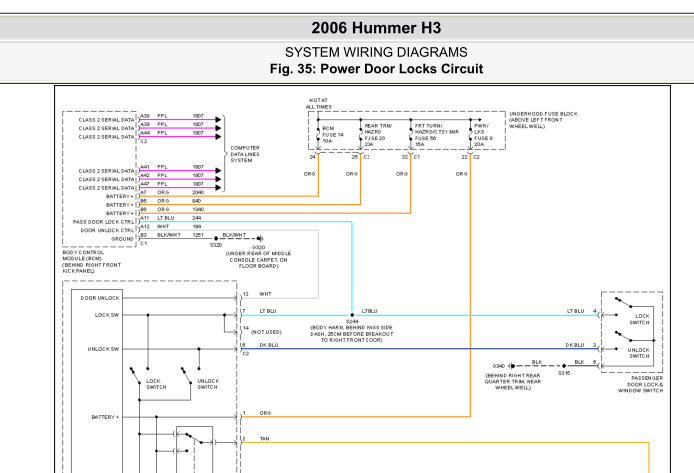Select circuit number "1251"
This screenshot has width=694, height=473.
tap(198, 235)
